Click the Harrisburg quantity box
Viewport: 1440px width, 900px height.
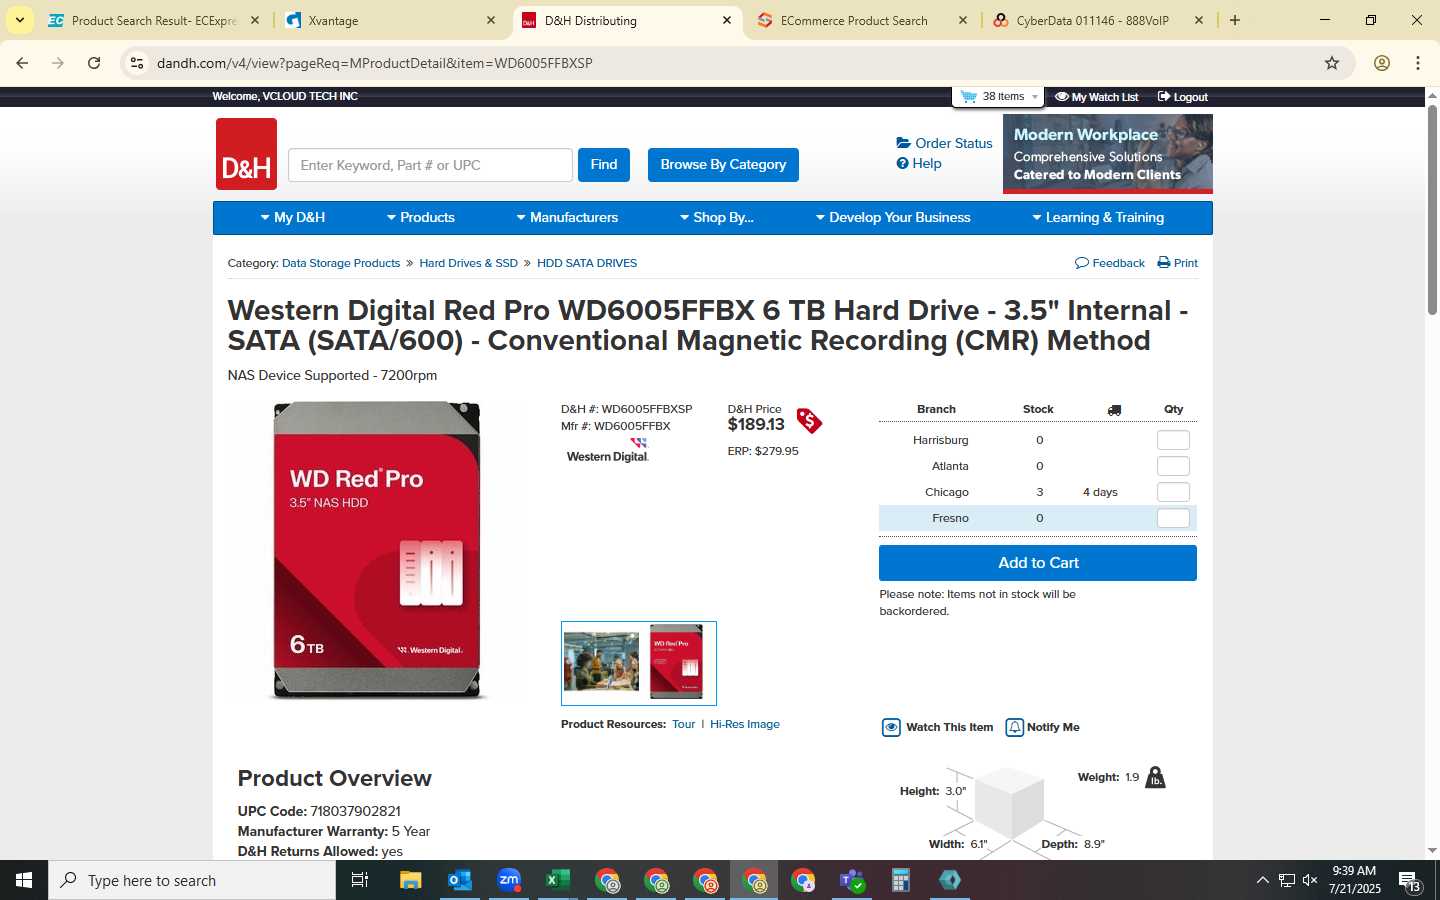pyautogui.click(x=1173, y=440)
